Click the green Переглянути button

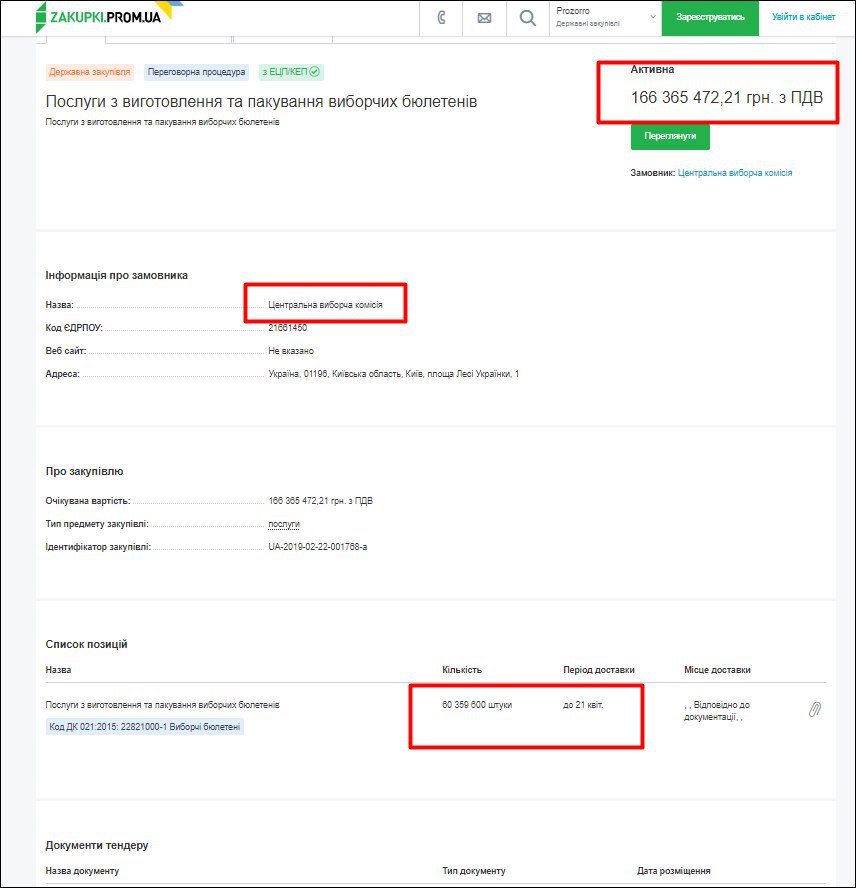pyautogui.click(x=670, y=136)
